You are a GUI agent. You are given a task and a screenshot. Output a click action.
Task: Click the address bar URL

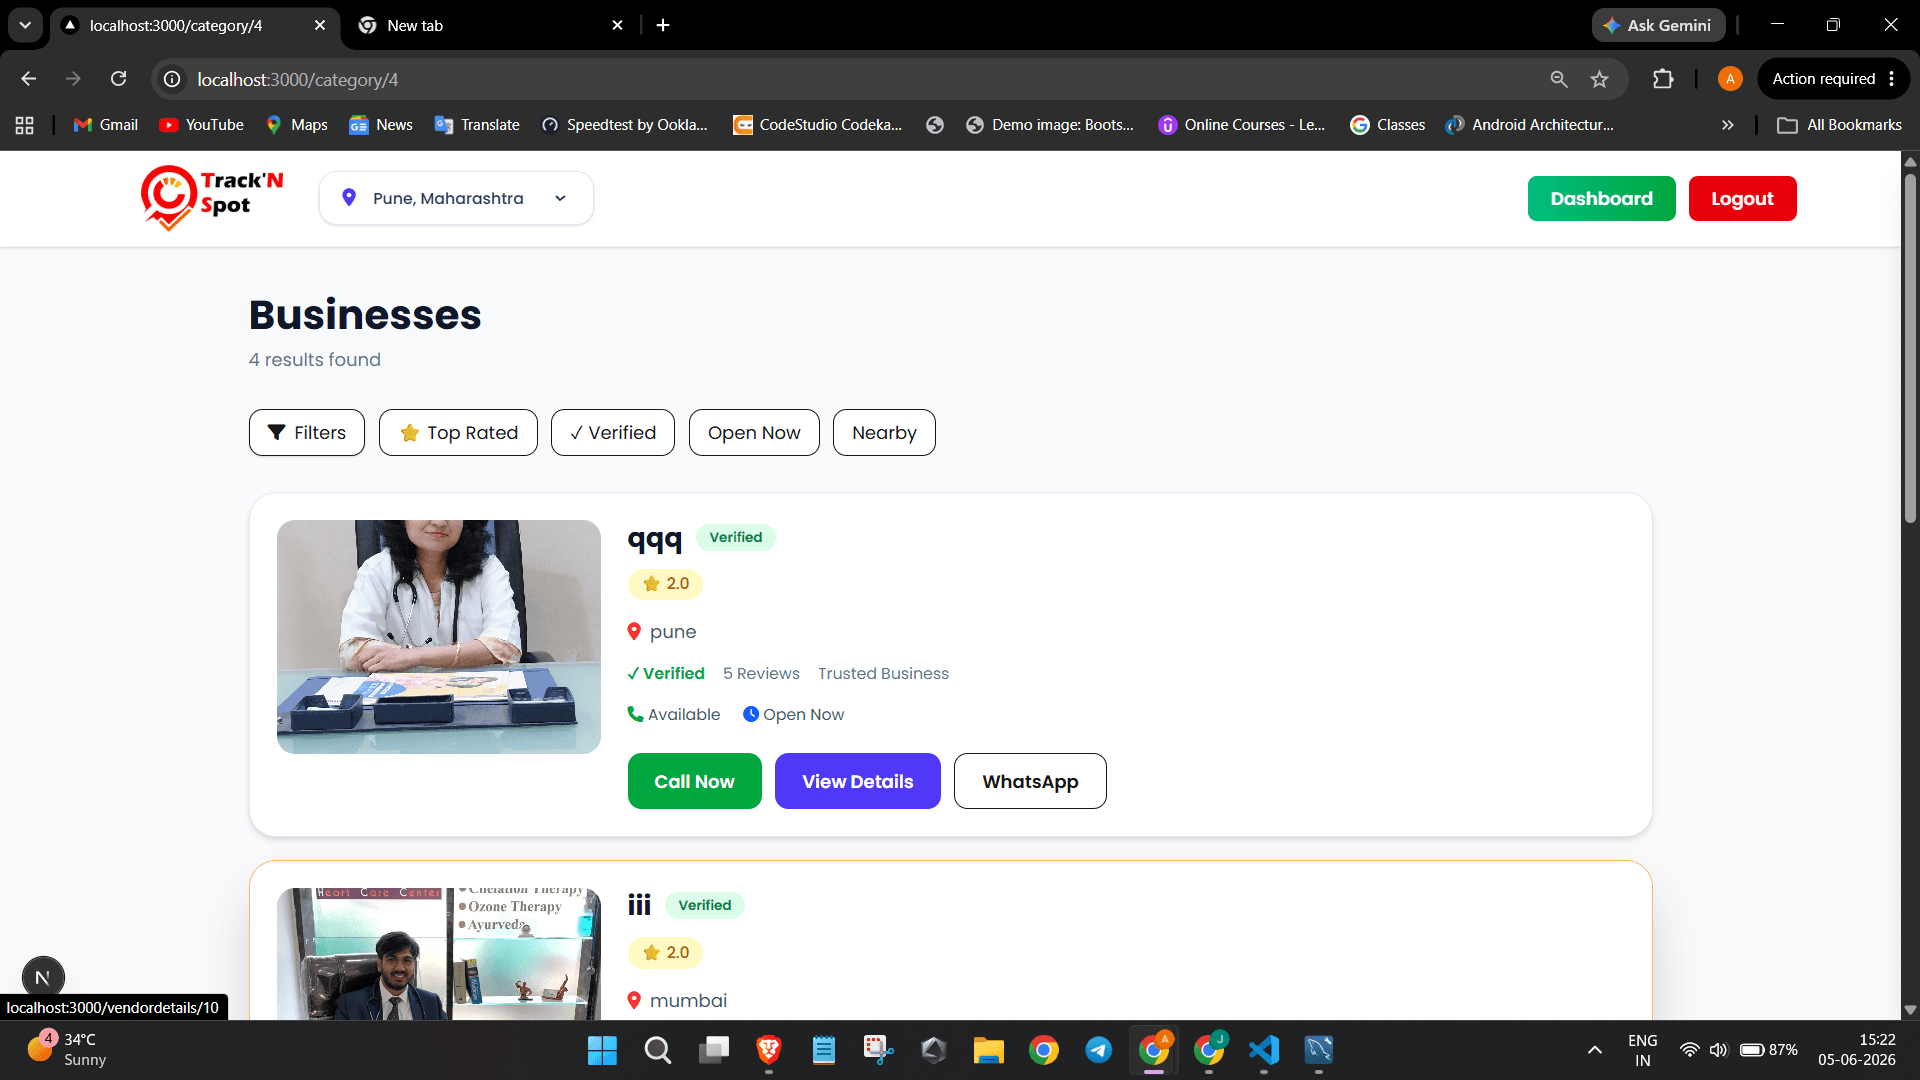[x=298, y=80]
